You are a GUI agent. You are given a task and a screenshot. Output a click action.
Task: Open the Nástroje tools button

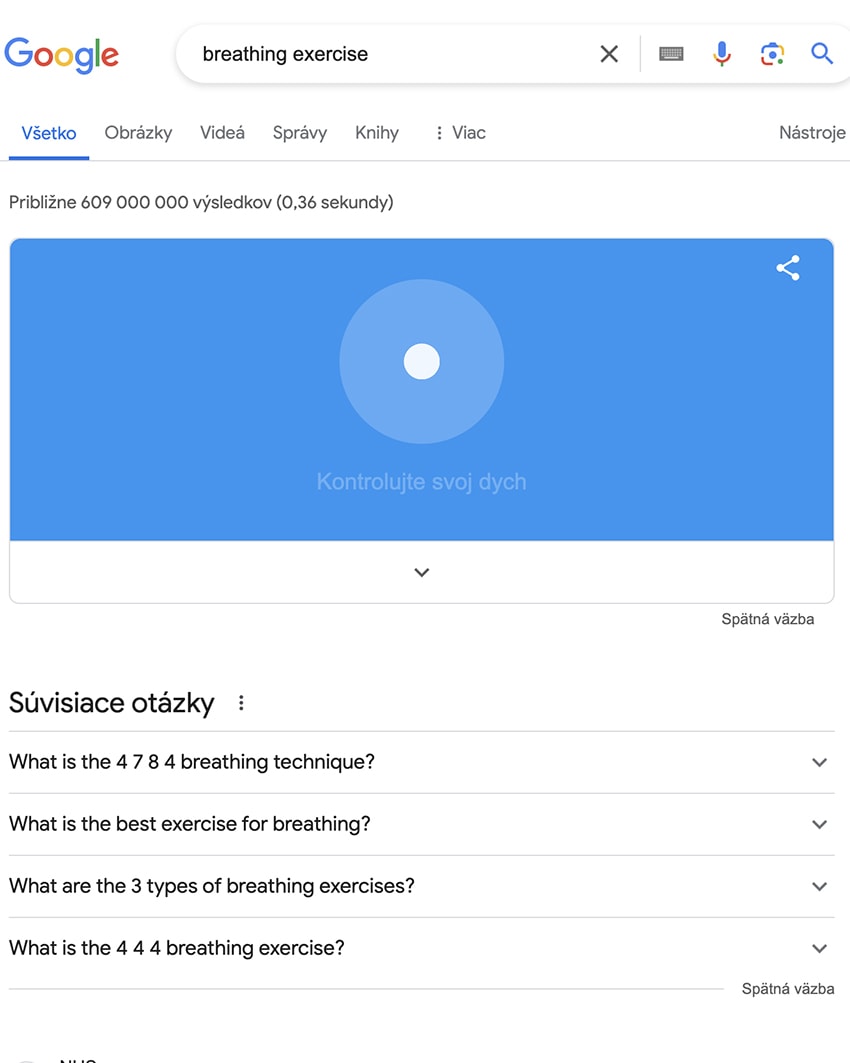tap(812, 133)
